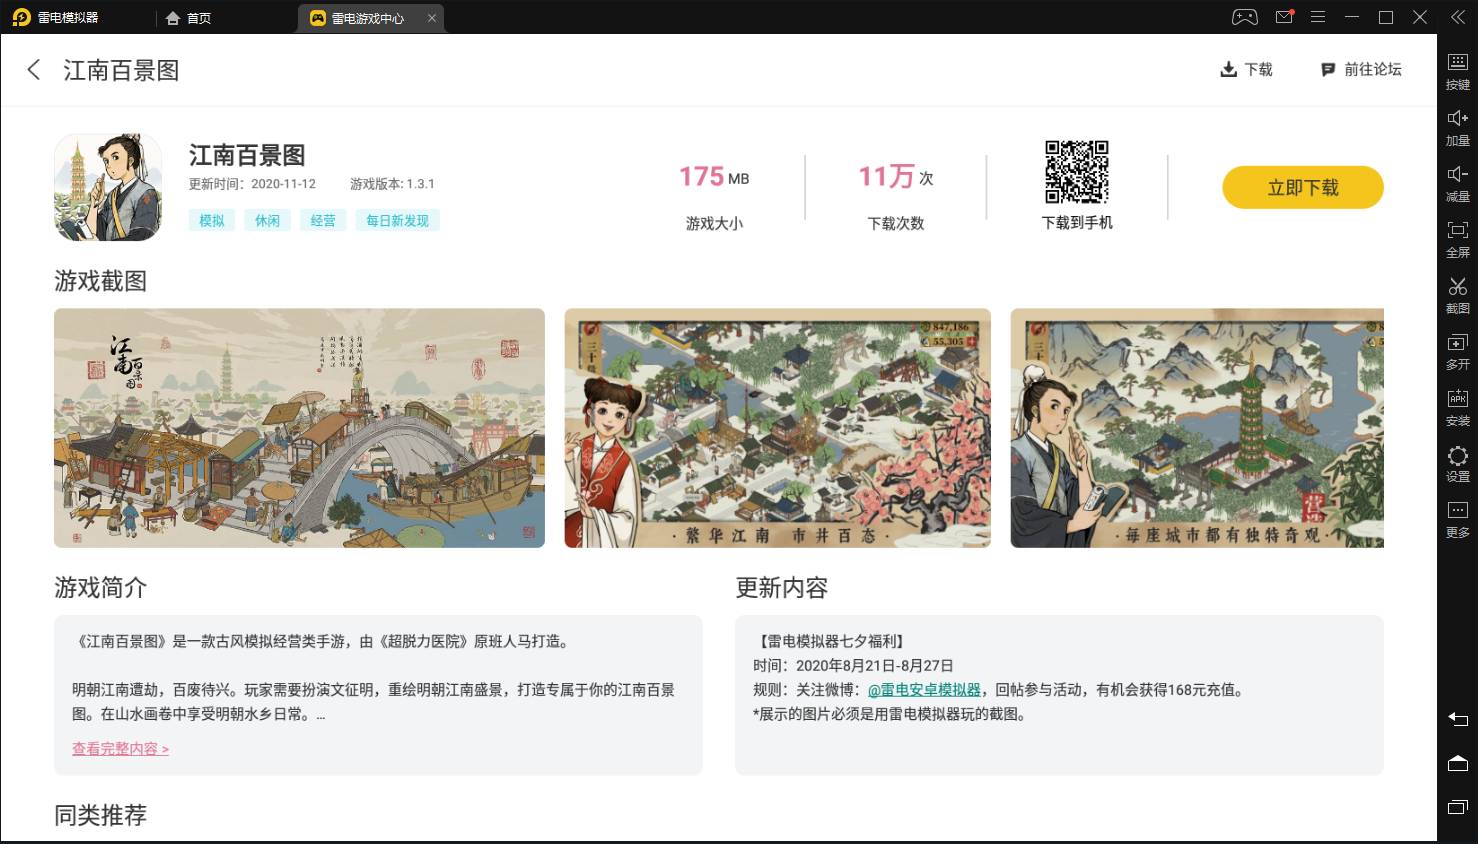Decrease volume with the 减量 icon
The height and width of the screenshot is (844, 1478).
(1457, 182)
